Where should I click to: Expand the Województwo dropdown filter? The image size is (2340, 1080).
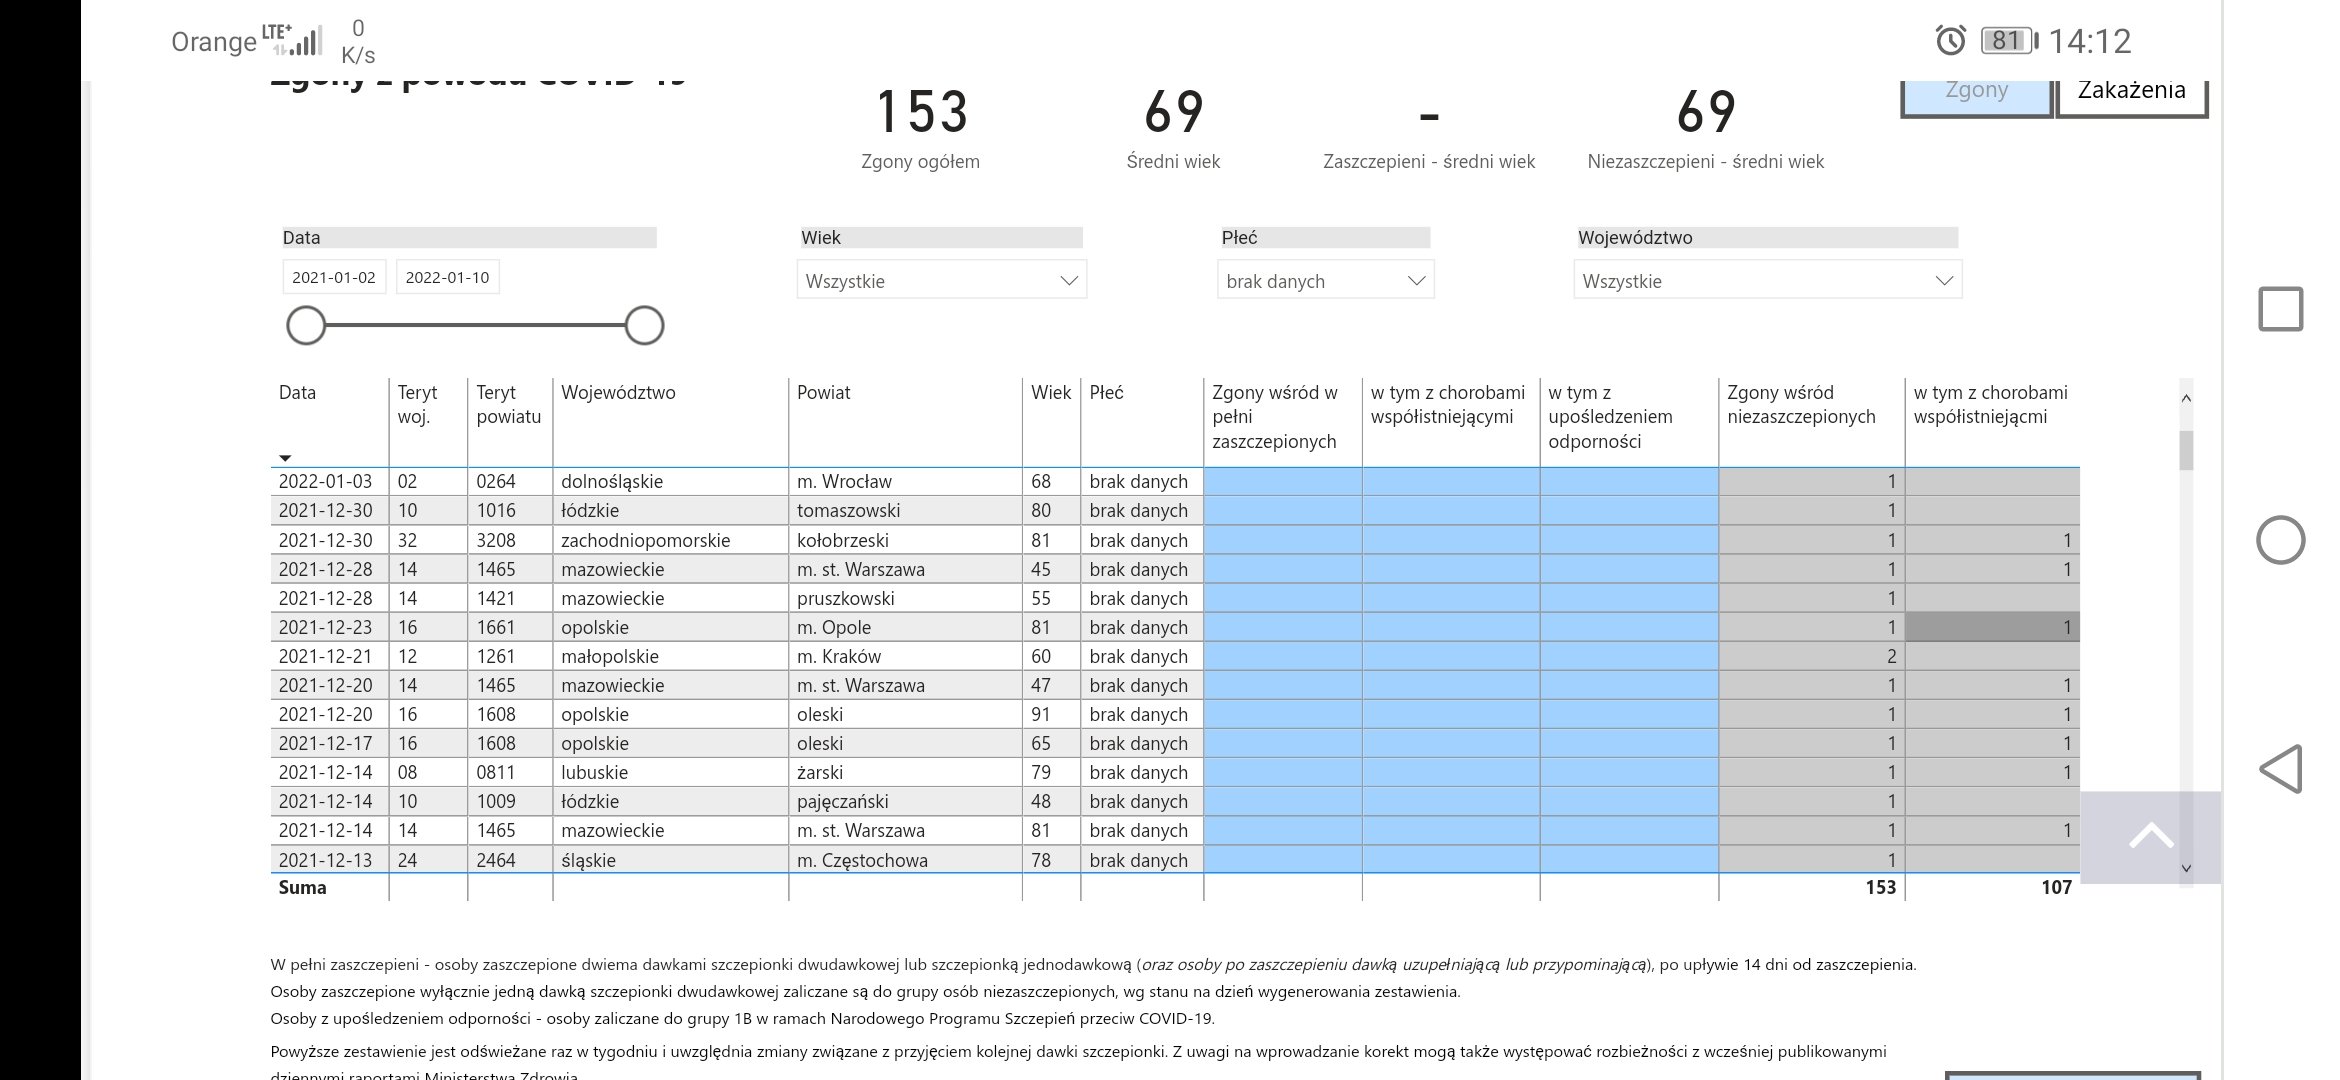[x=1767, y=281]
